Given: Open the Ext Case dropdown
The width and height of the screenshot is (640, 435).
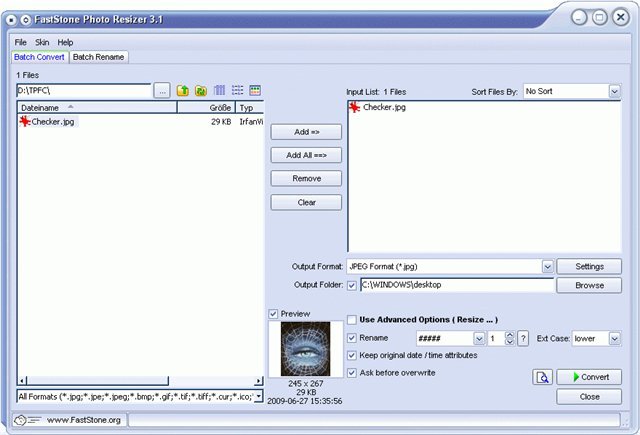Looking at the screenshot, I should click(x=614, y=339).
